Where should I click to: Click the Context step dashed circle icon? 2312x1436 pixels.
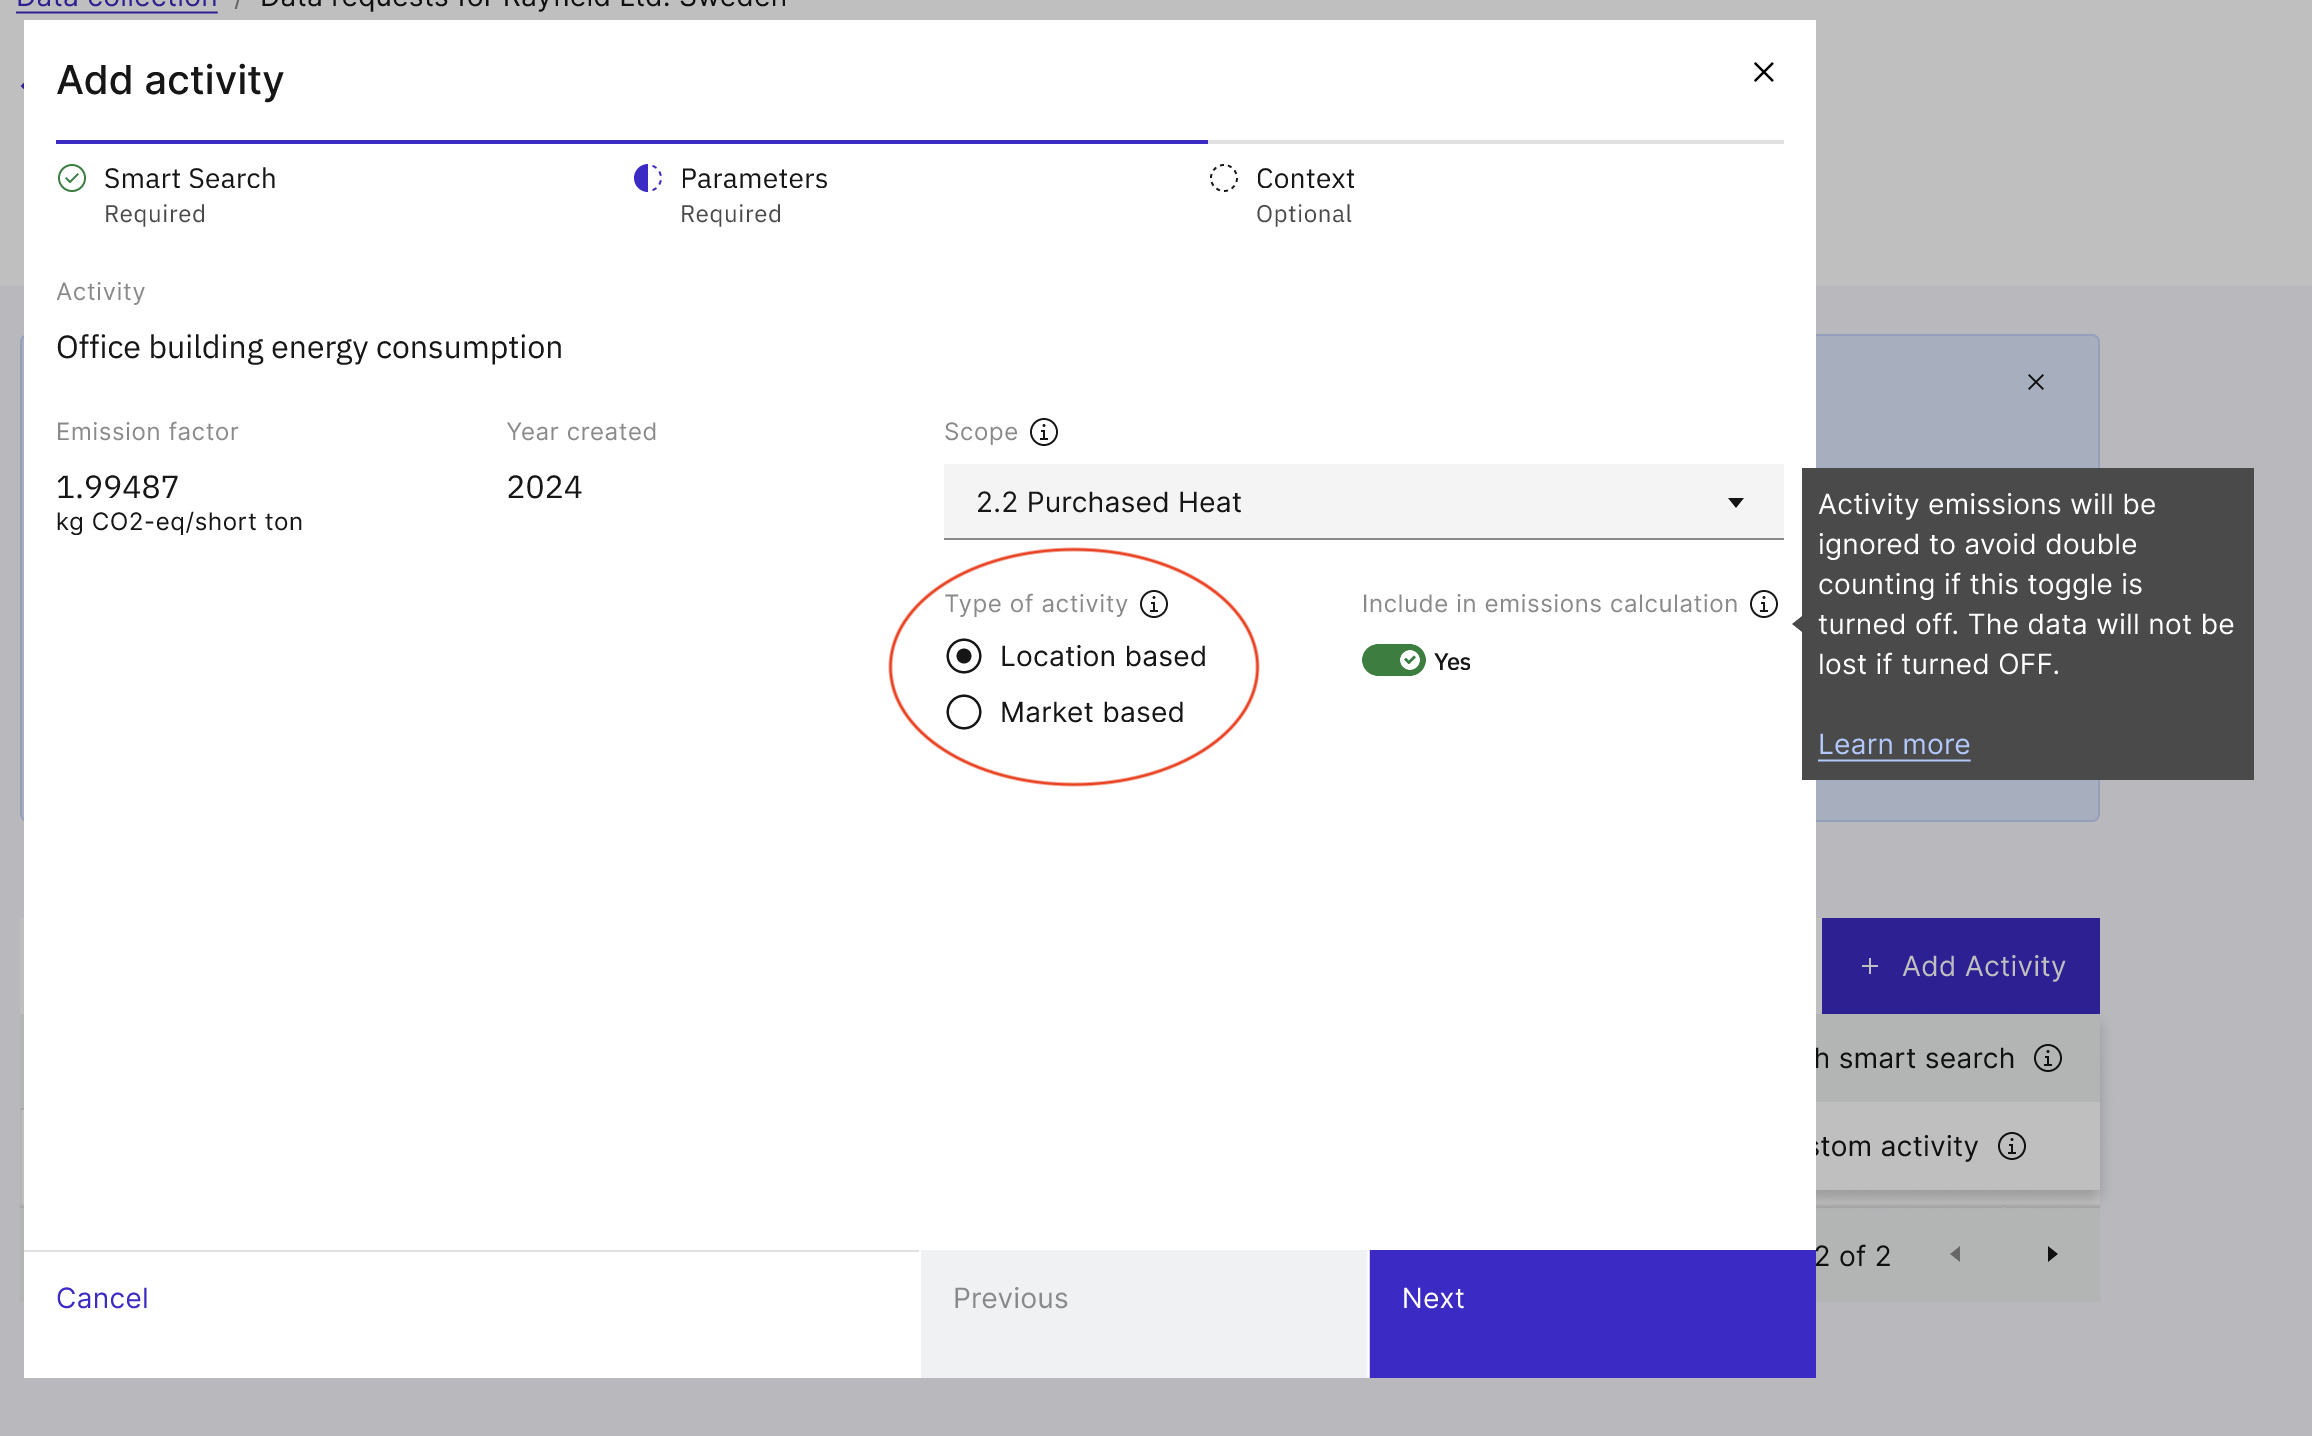click(x=1223, y=178)
